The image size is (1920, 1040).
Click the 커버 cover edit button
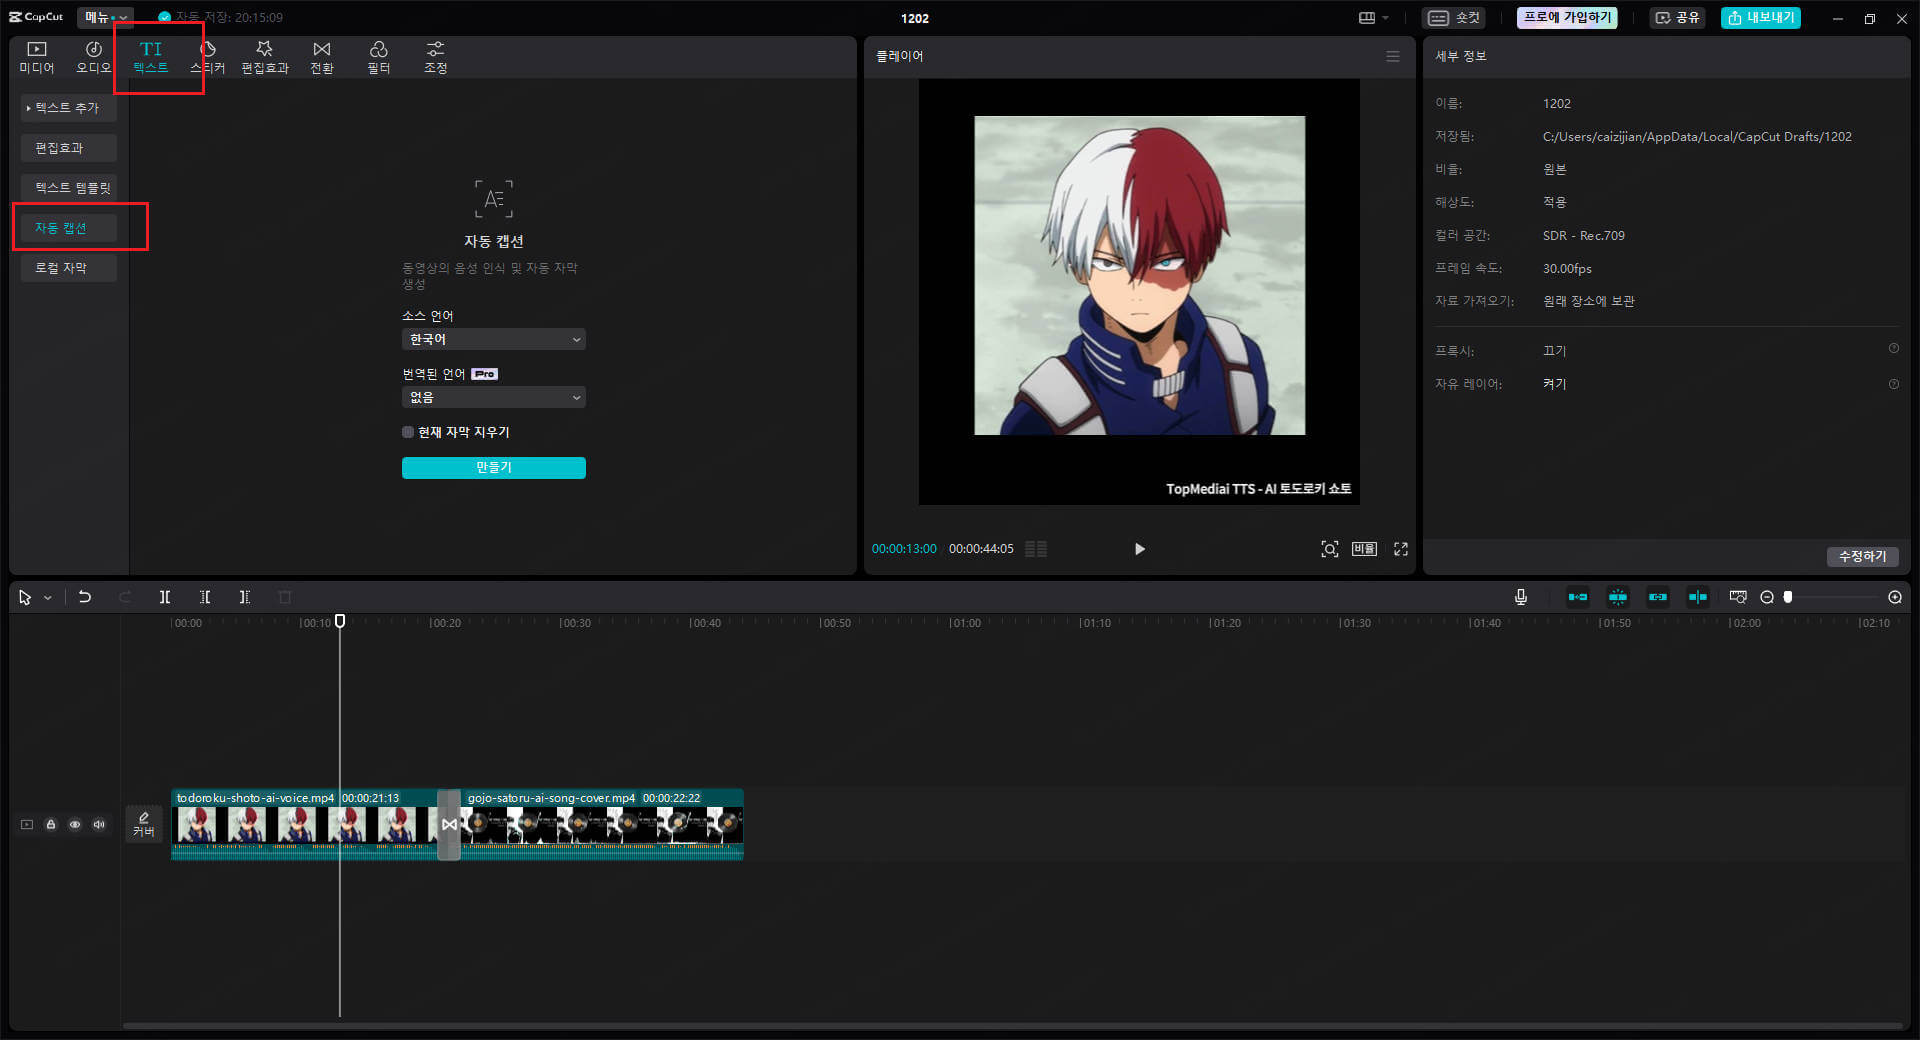coord(144,824)
